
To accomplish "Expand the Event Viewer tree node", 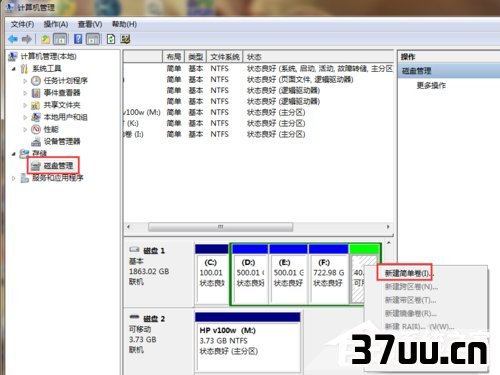I will click(x=25, y=93).
